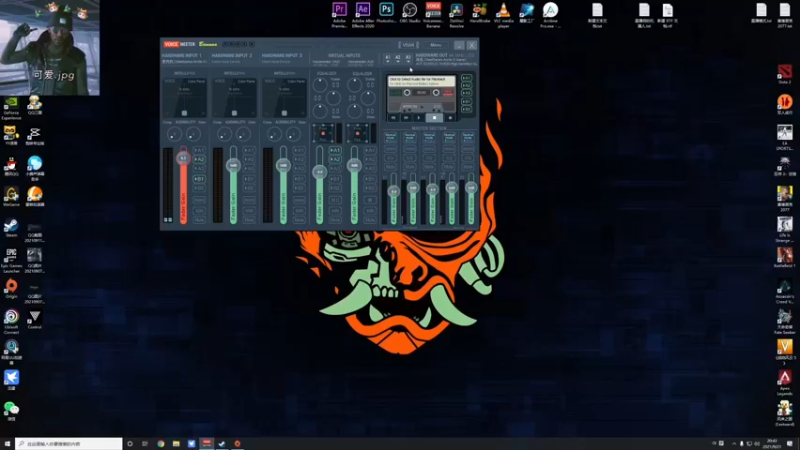
Task: Launch WeGame from the desktop
Action: click(x=11, y=197)
